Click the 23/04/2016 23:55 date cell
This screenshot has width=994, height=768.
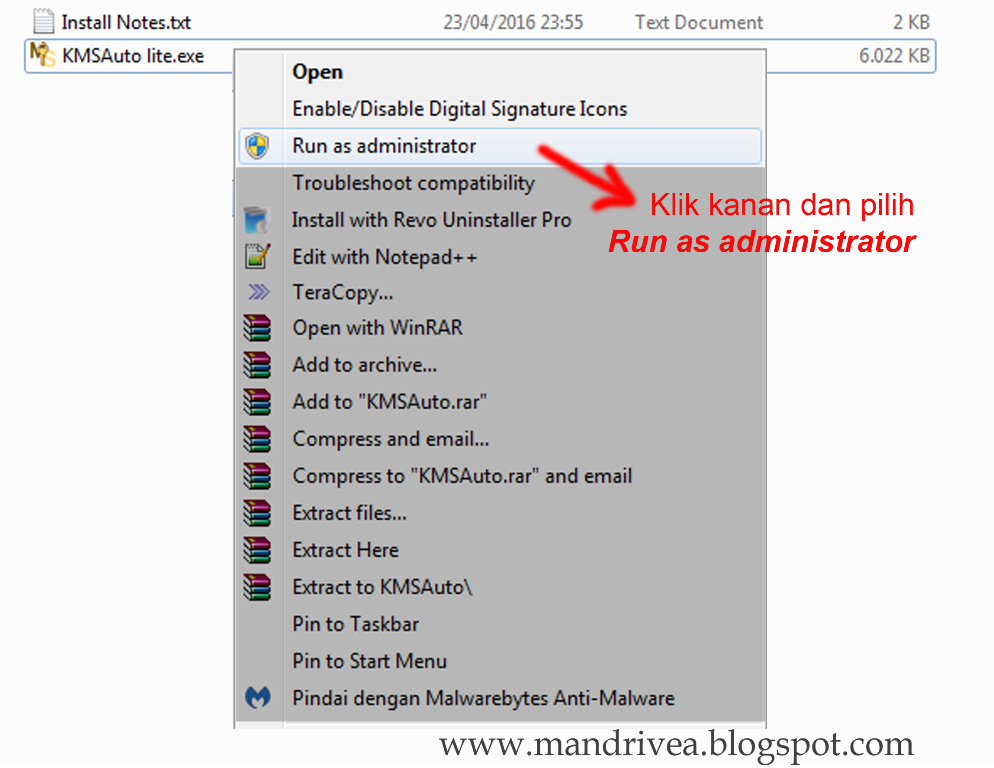click(513, 23)
